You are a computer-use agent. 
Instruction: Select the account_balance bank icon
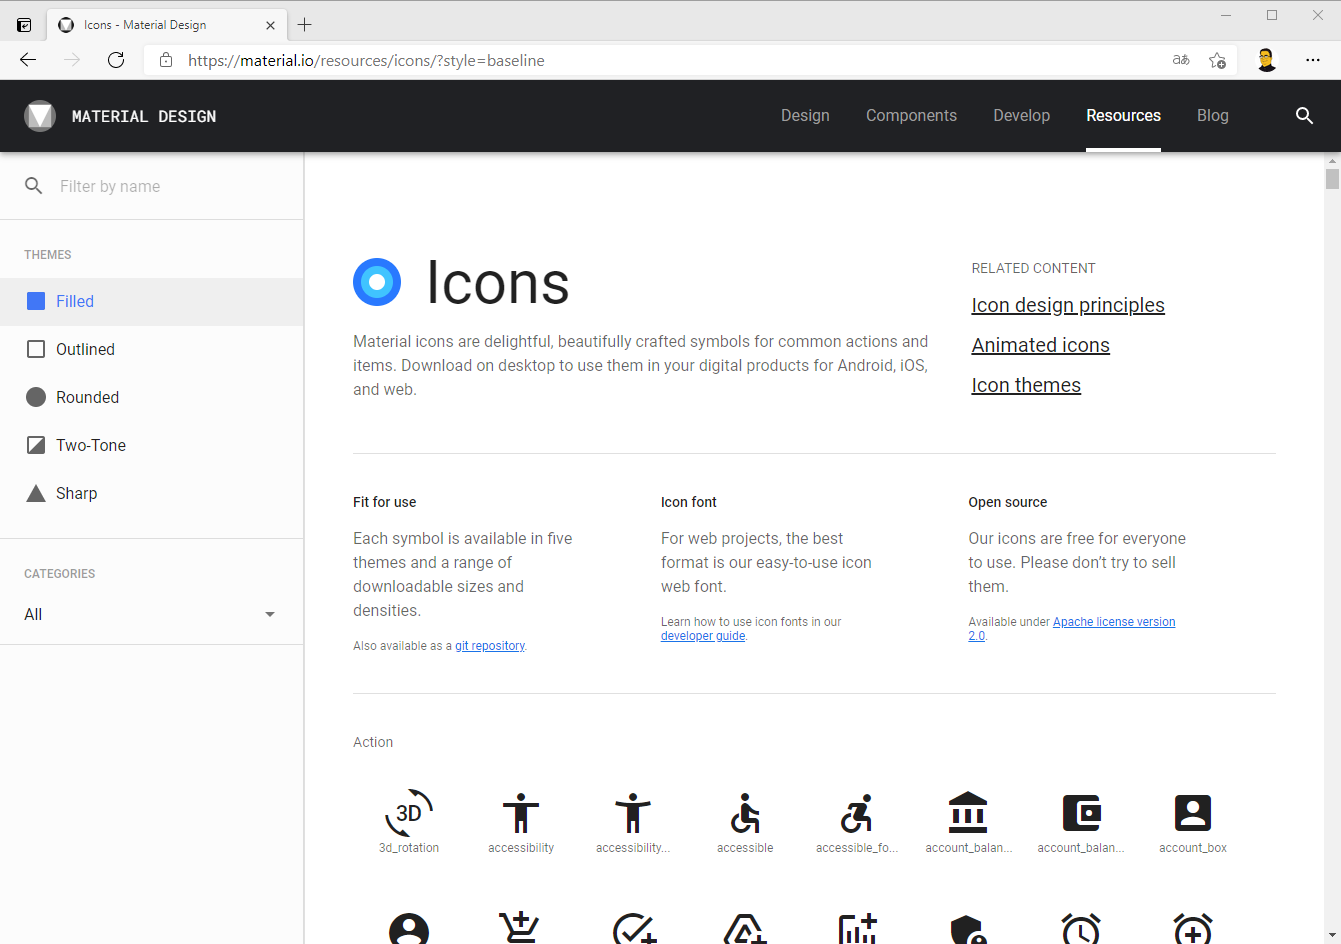968,814
